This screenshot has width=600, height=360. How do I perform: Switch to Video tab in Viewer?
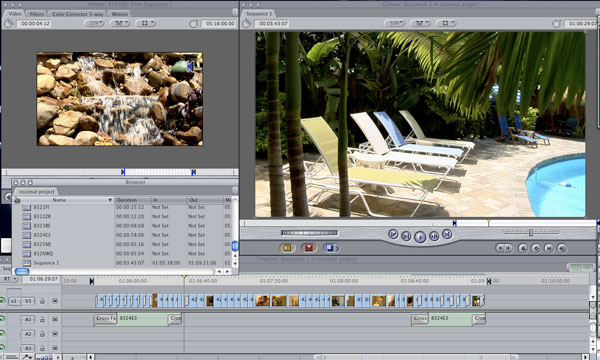click(15, 14)
